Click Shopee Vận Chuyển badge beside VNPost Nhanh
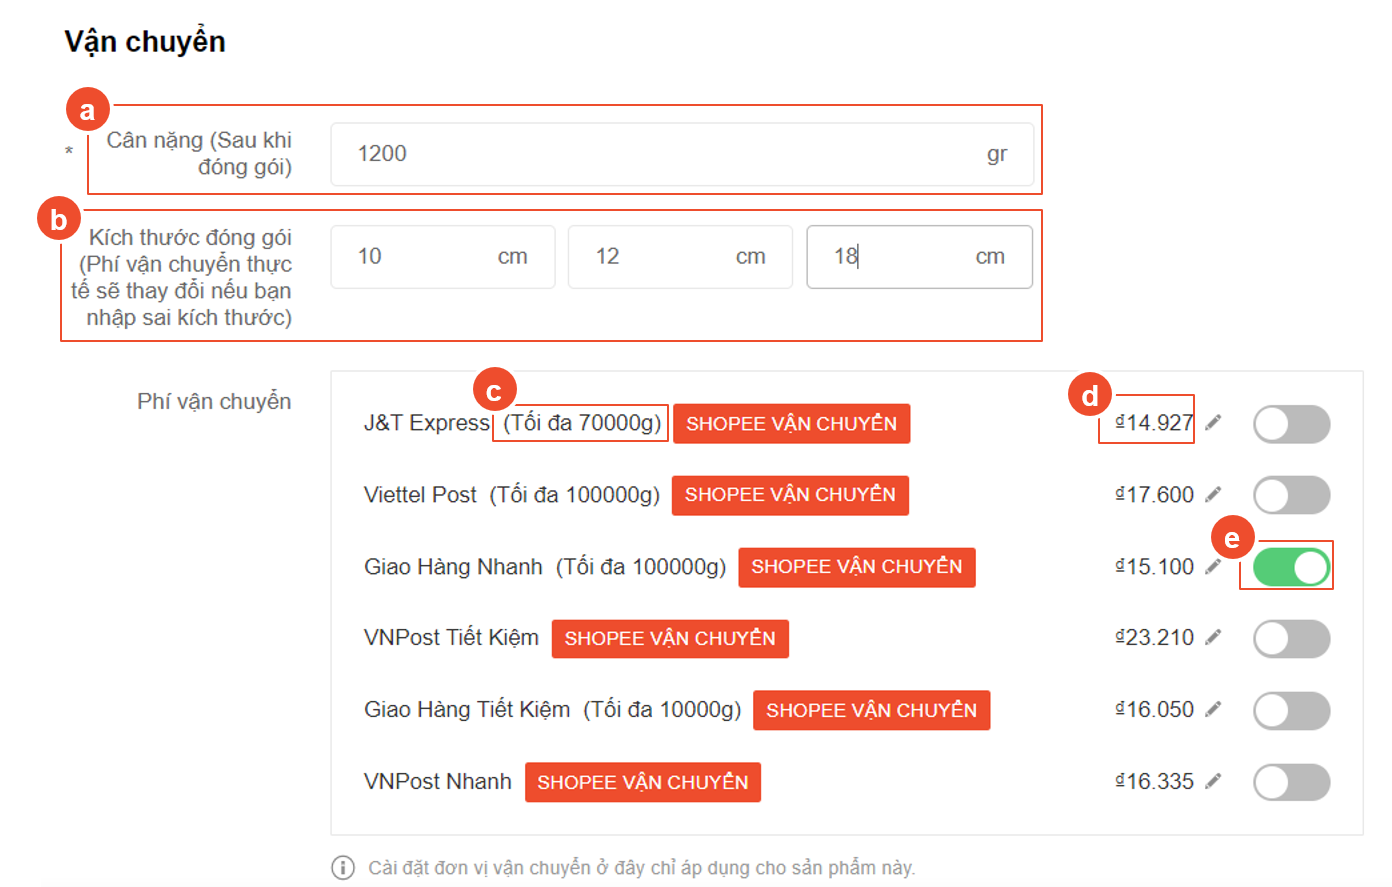Image resolution: width=1392 pixels, height=887 pixels. click(642, 782)
